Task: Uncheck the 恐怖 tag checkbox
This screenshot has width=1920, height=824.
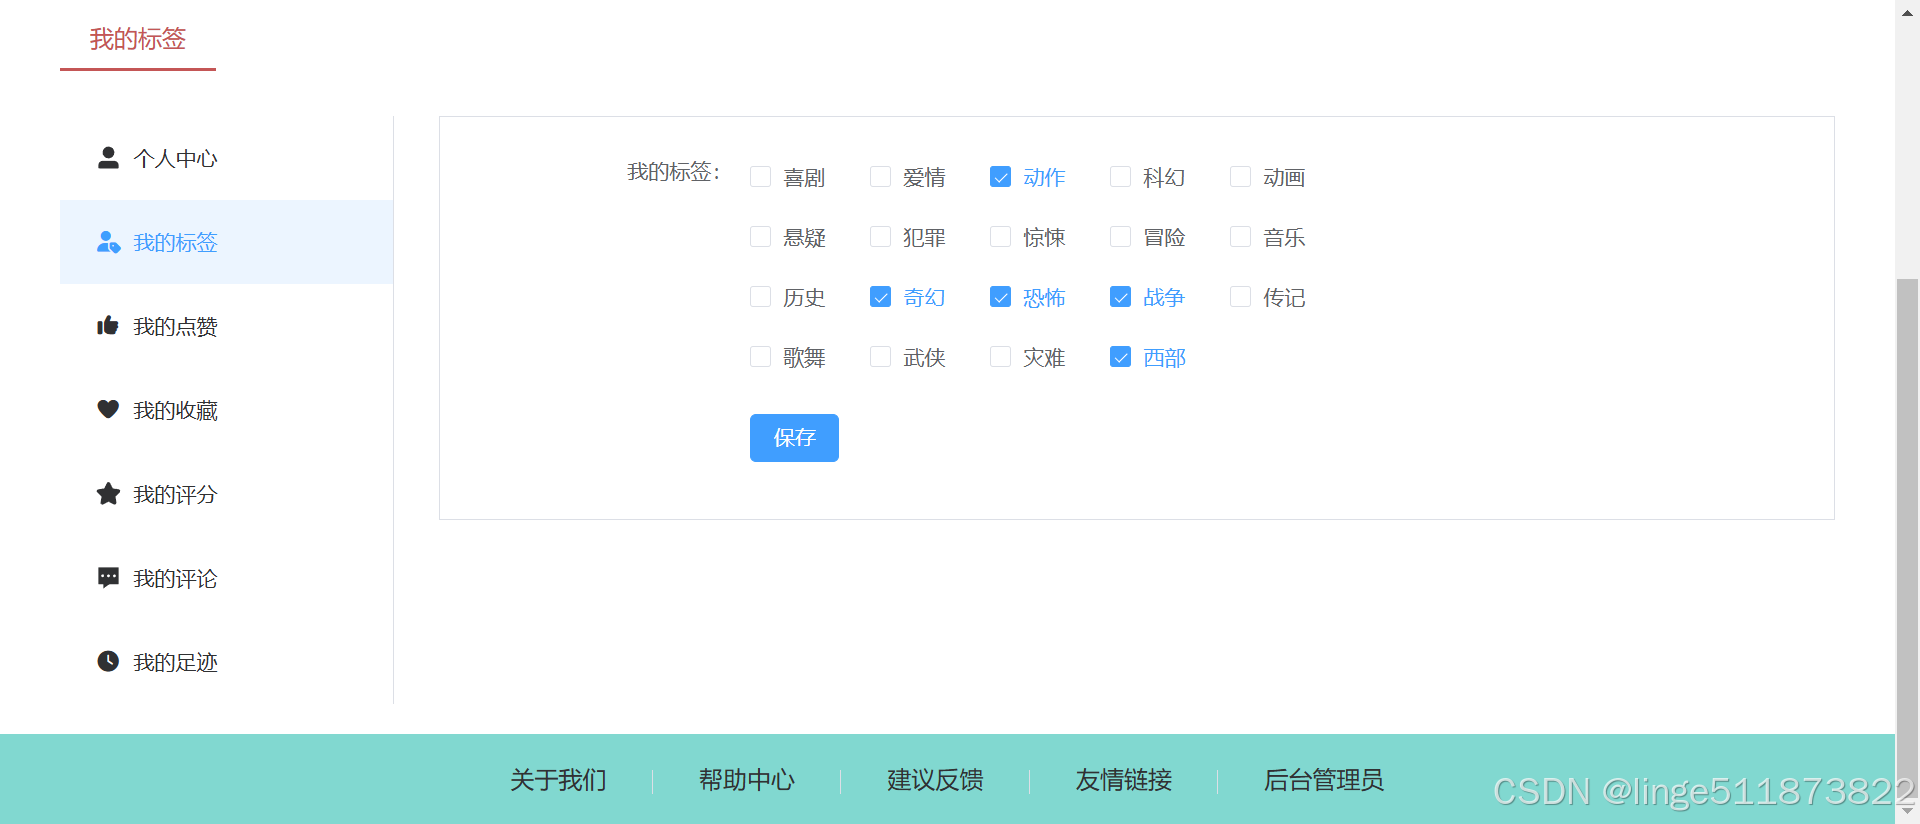Action: (x=1000, y=297)
